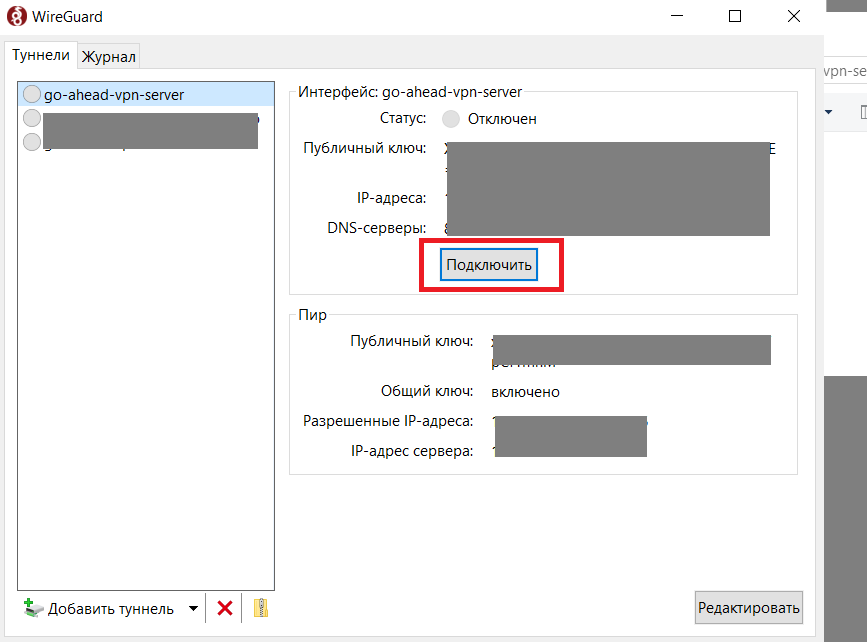Click the включено value for Общий ключ

pos(525,391)
